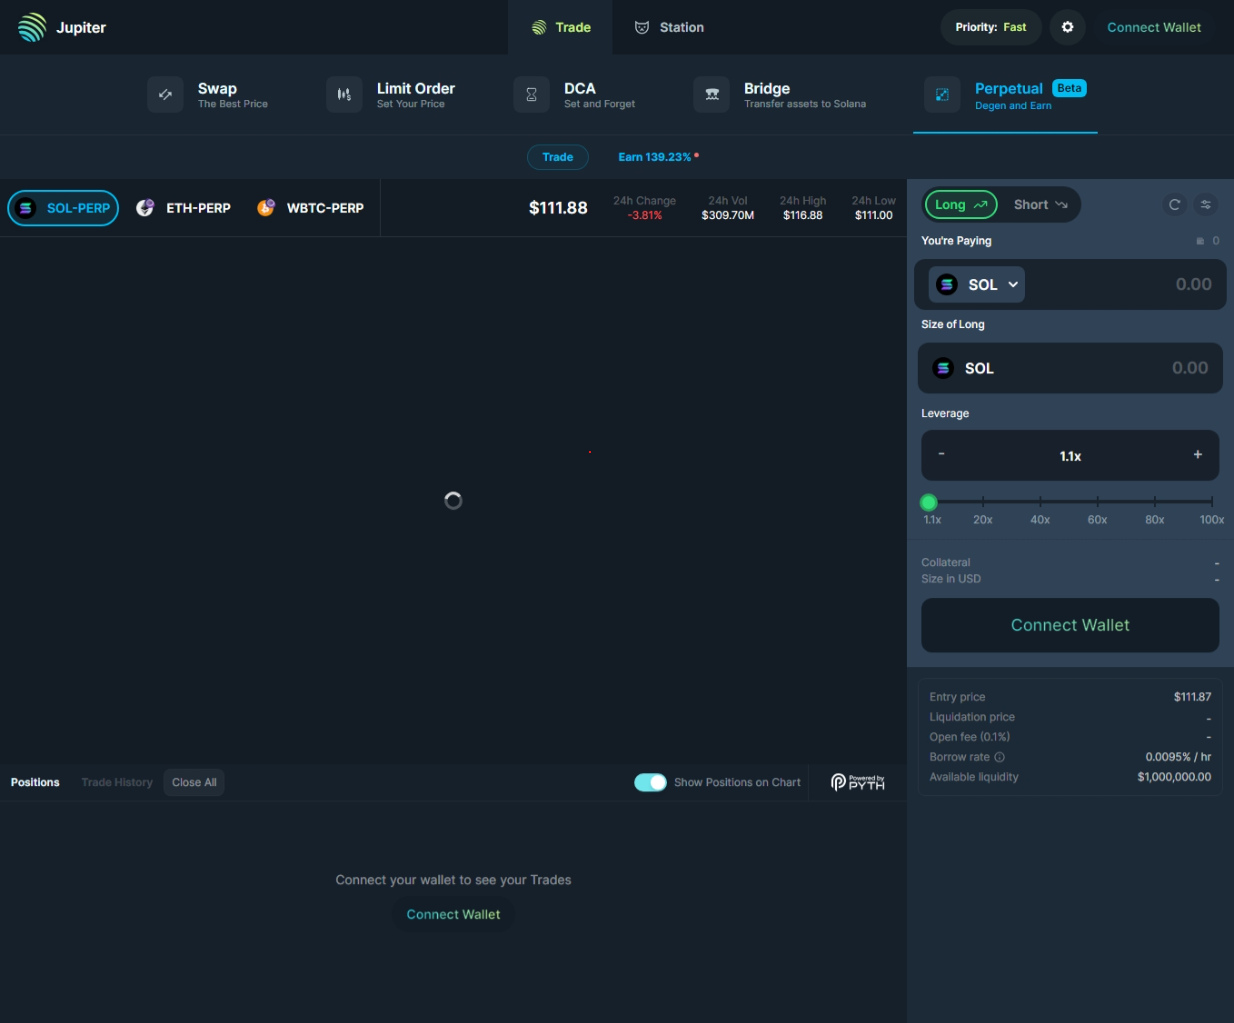
Task: Toggle Show Positions on Chart switch
Action: click(x=650, y=782)
